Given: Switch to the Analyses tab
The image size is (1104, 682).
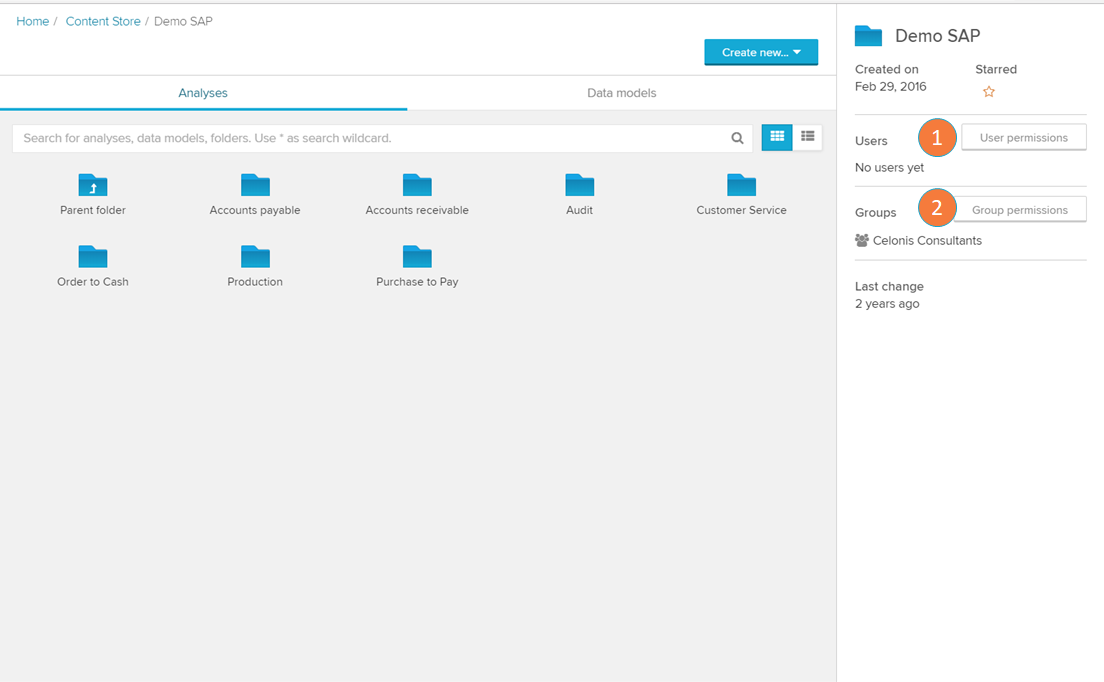Looking at the screenshot, I should coord(203,93).
